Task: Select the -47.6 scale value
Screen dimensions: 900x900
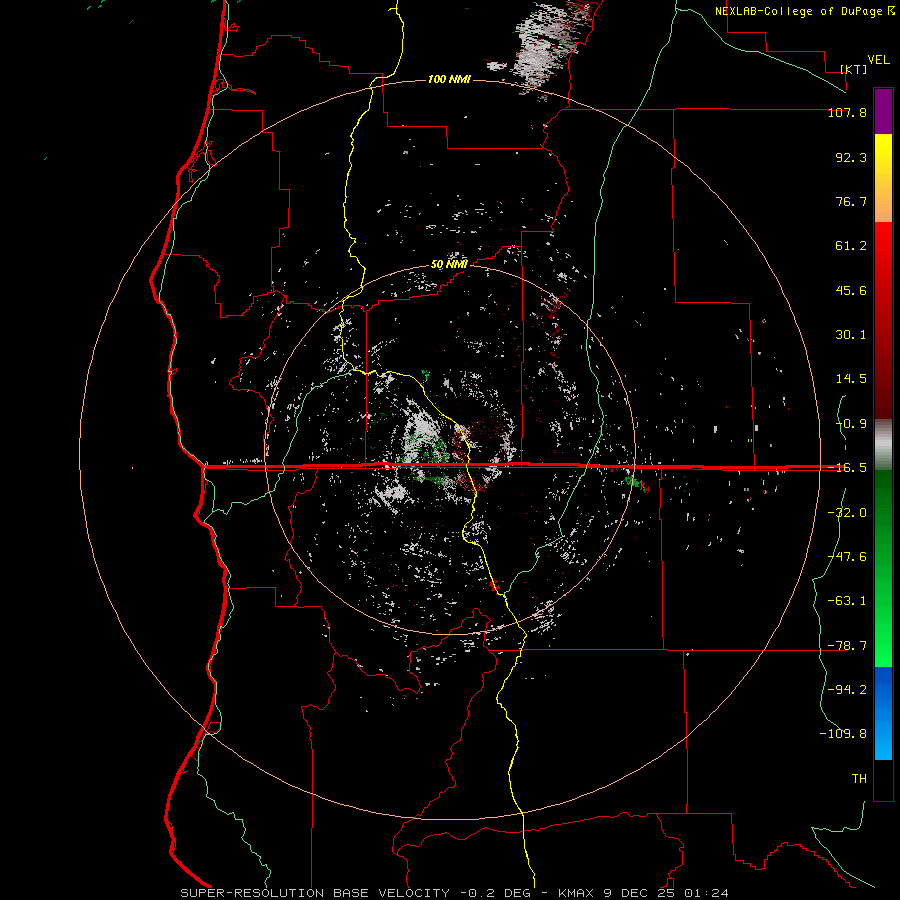Action: [847, 557]
